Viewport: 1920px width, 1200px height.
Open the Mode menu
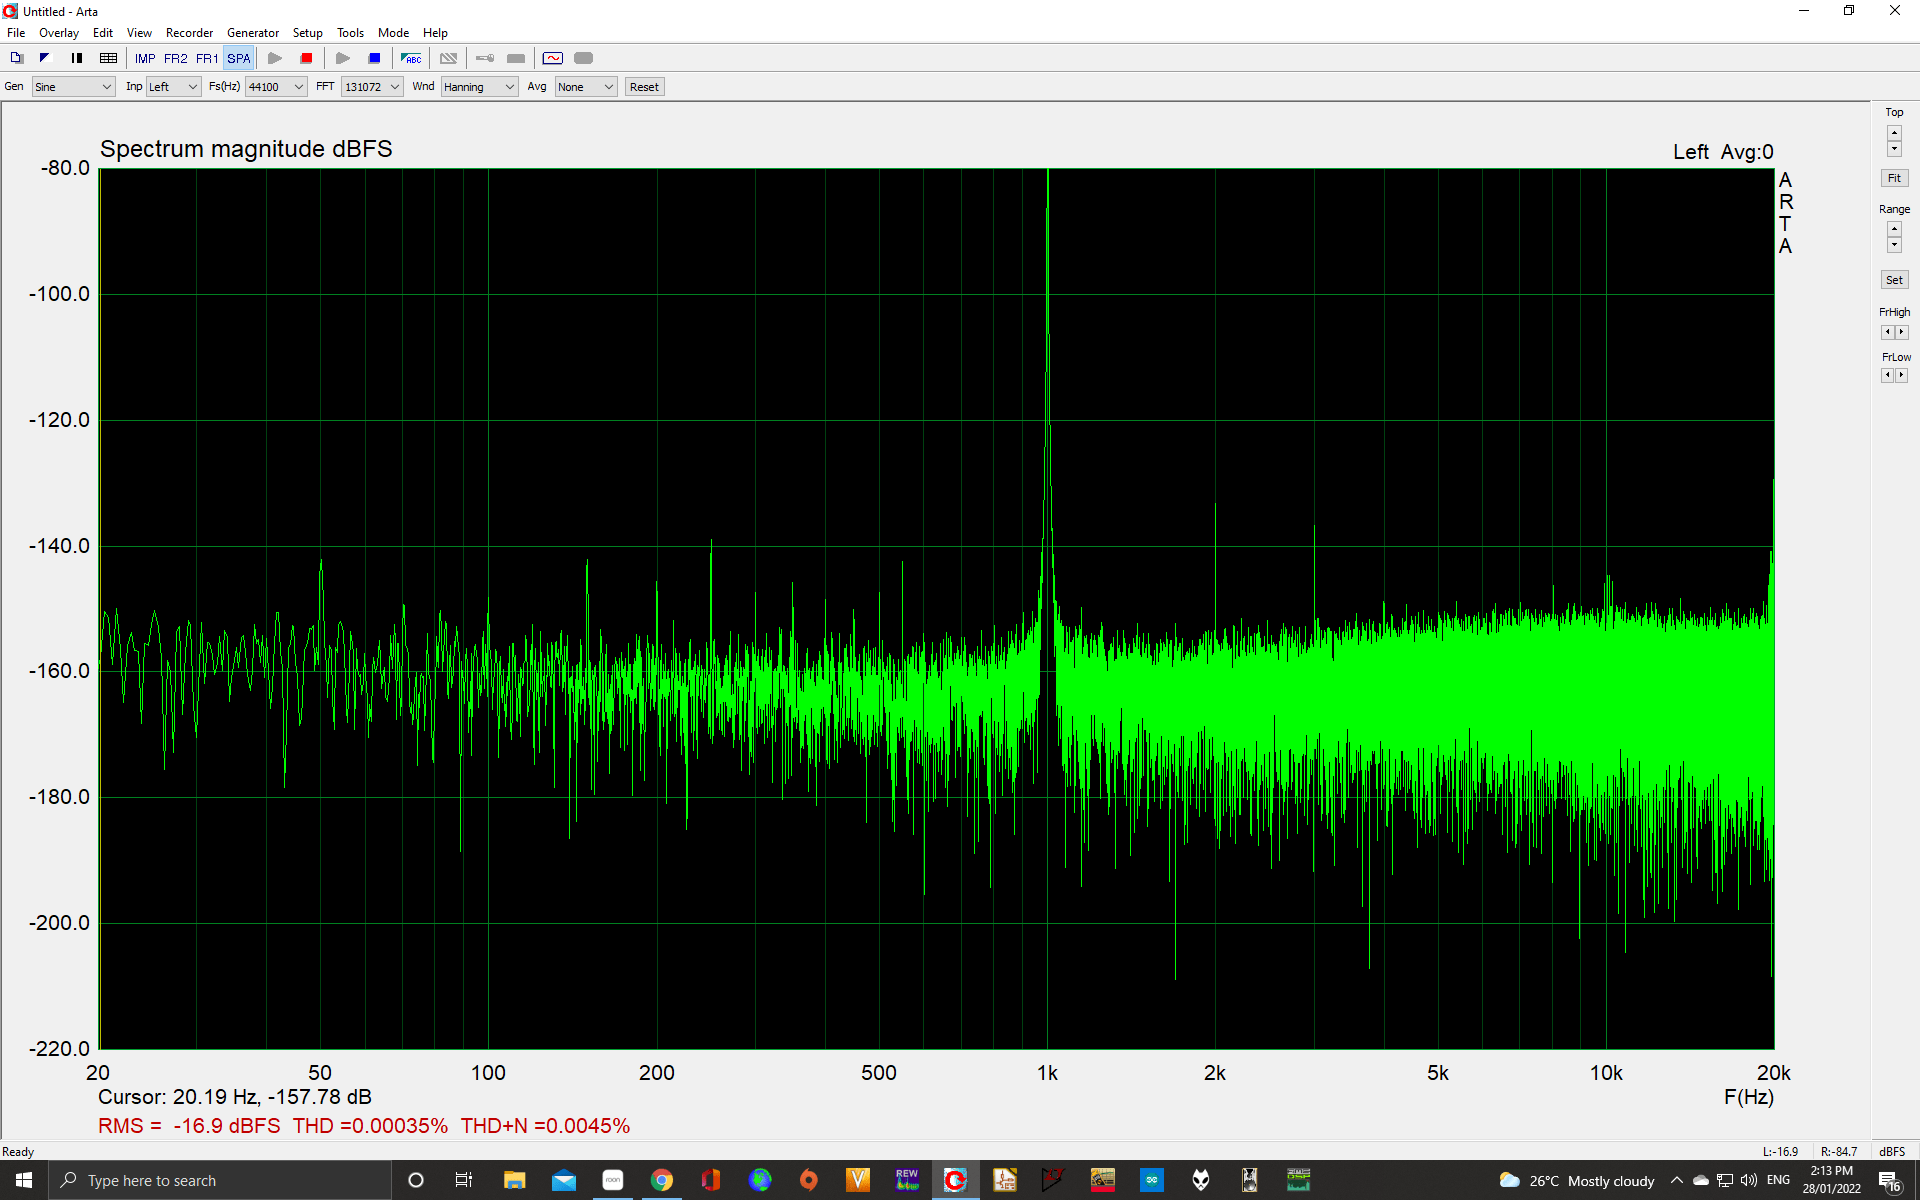coord(393,33)
